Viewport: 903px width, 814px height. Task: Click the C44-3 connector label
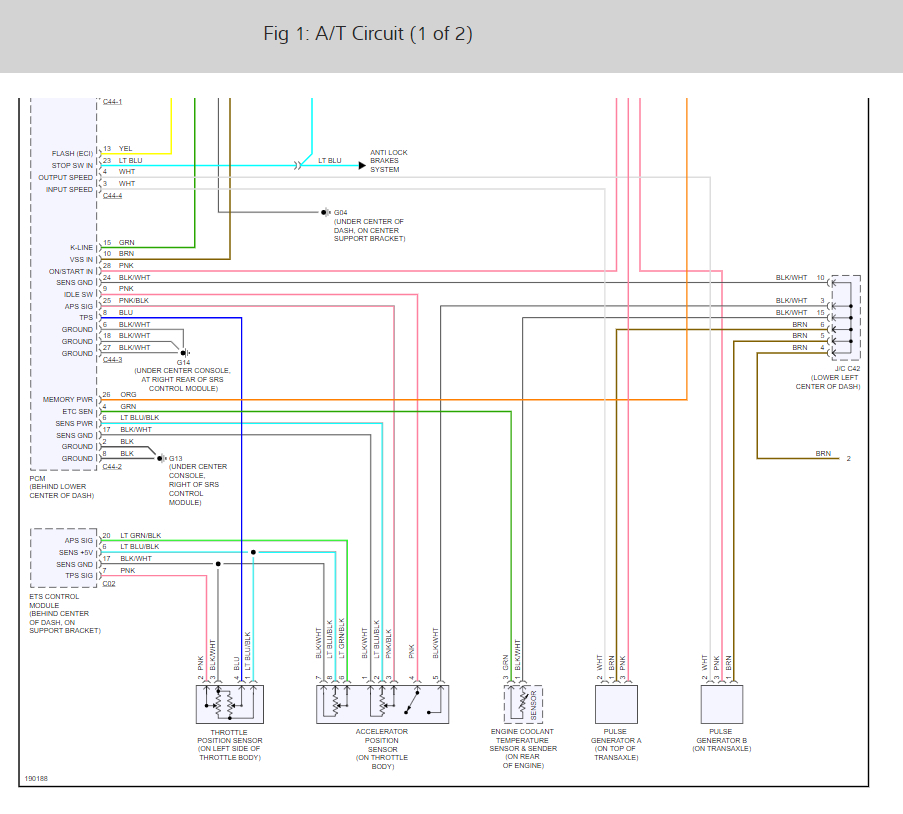112,360
